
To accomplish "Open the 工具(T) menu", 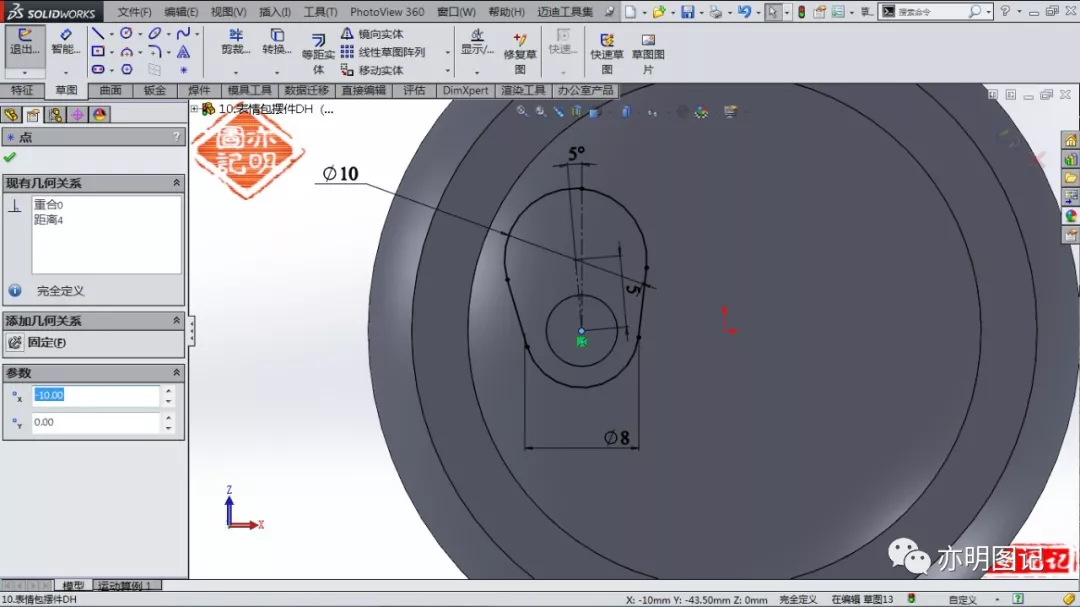I will point(320,12).
